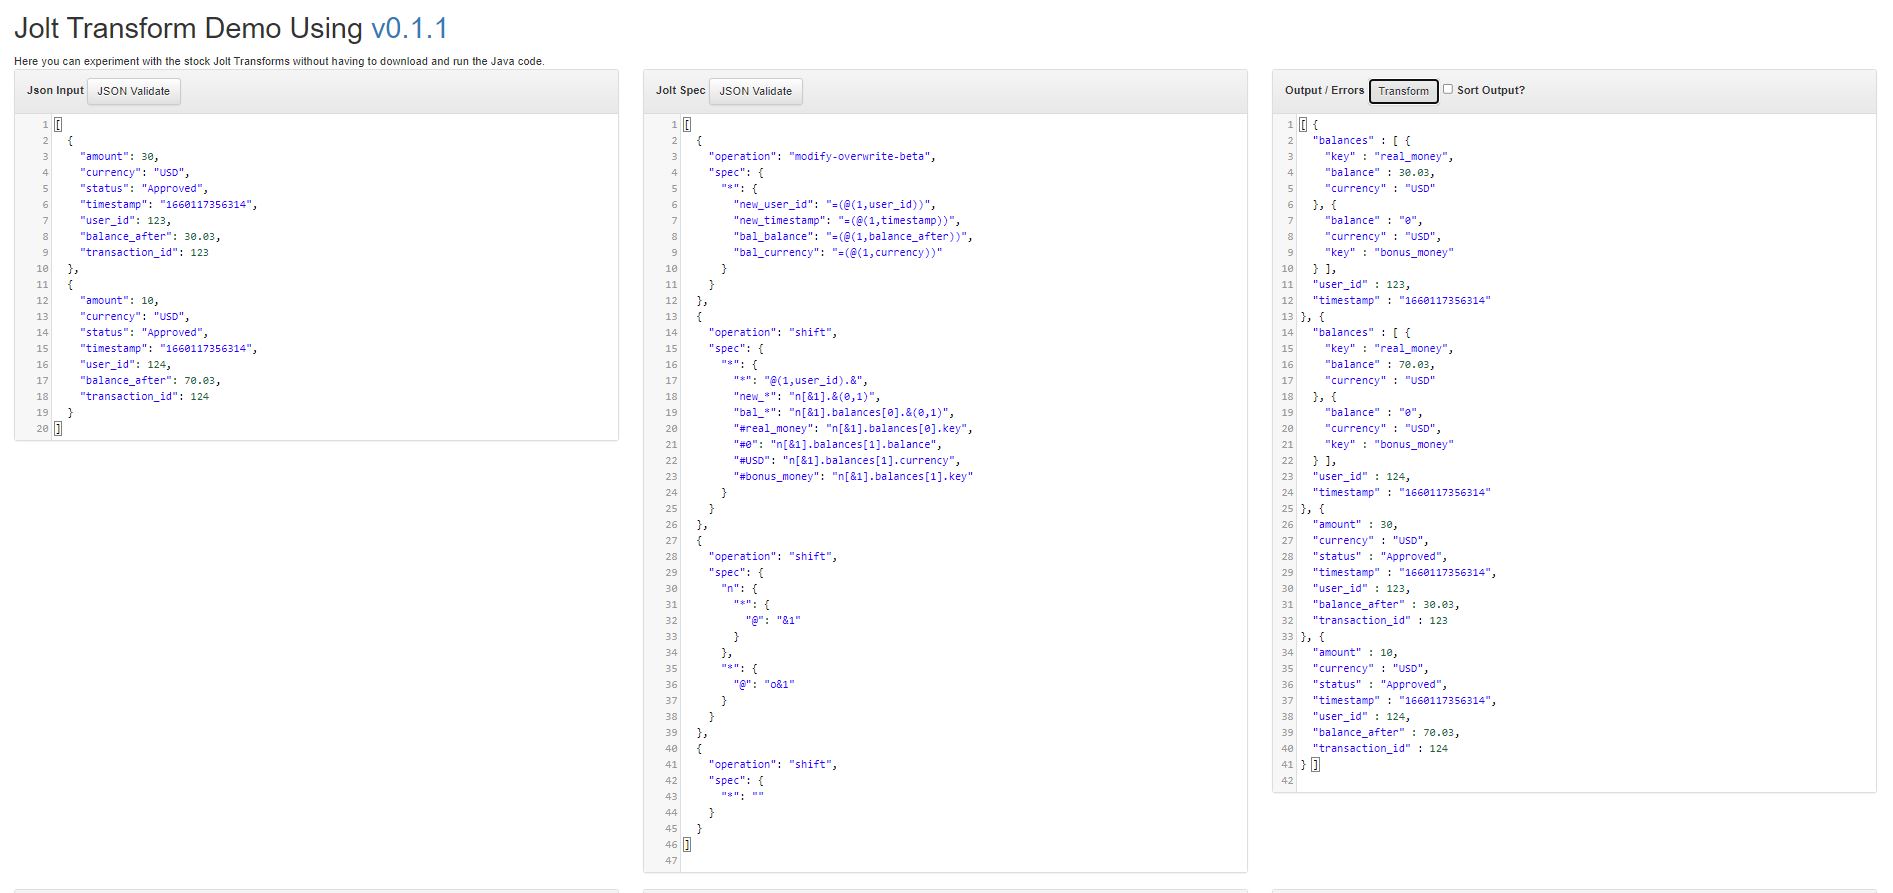Click JSON Validate in Json Input panel
This screenshot has width=1893, height=893.
click(x=134, y=91)
